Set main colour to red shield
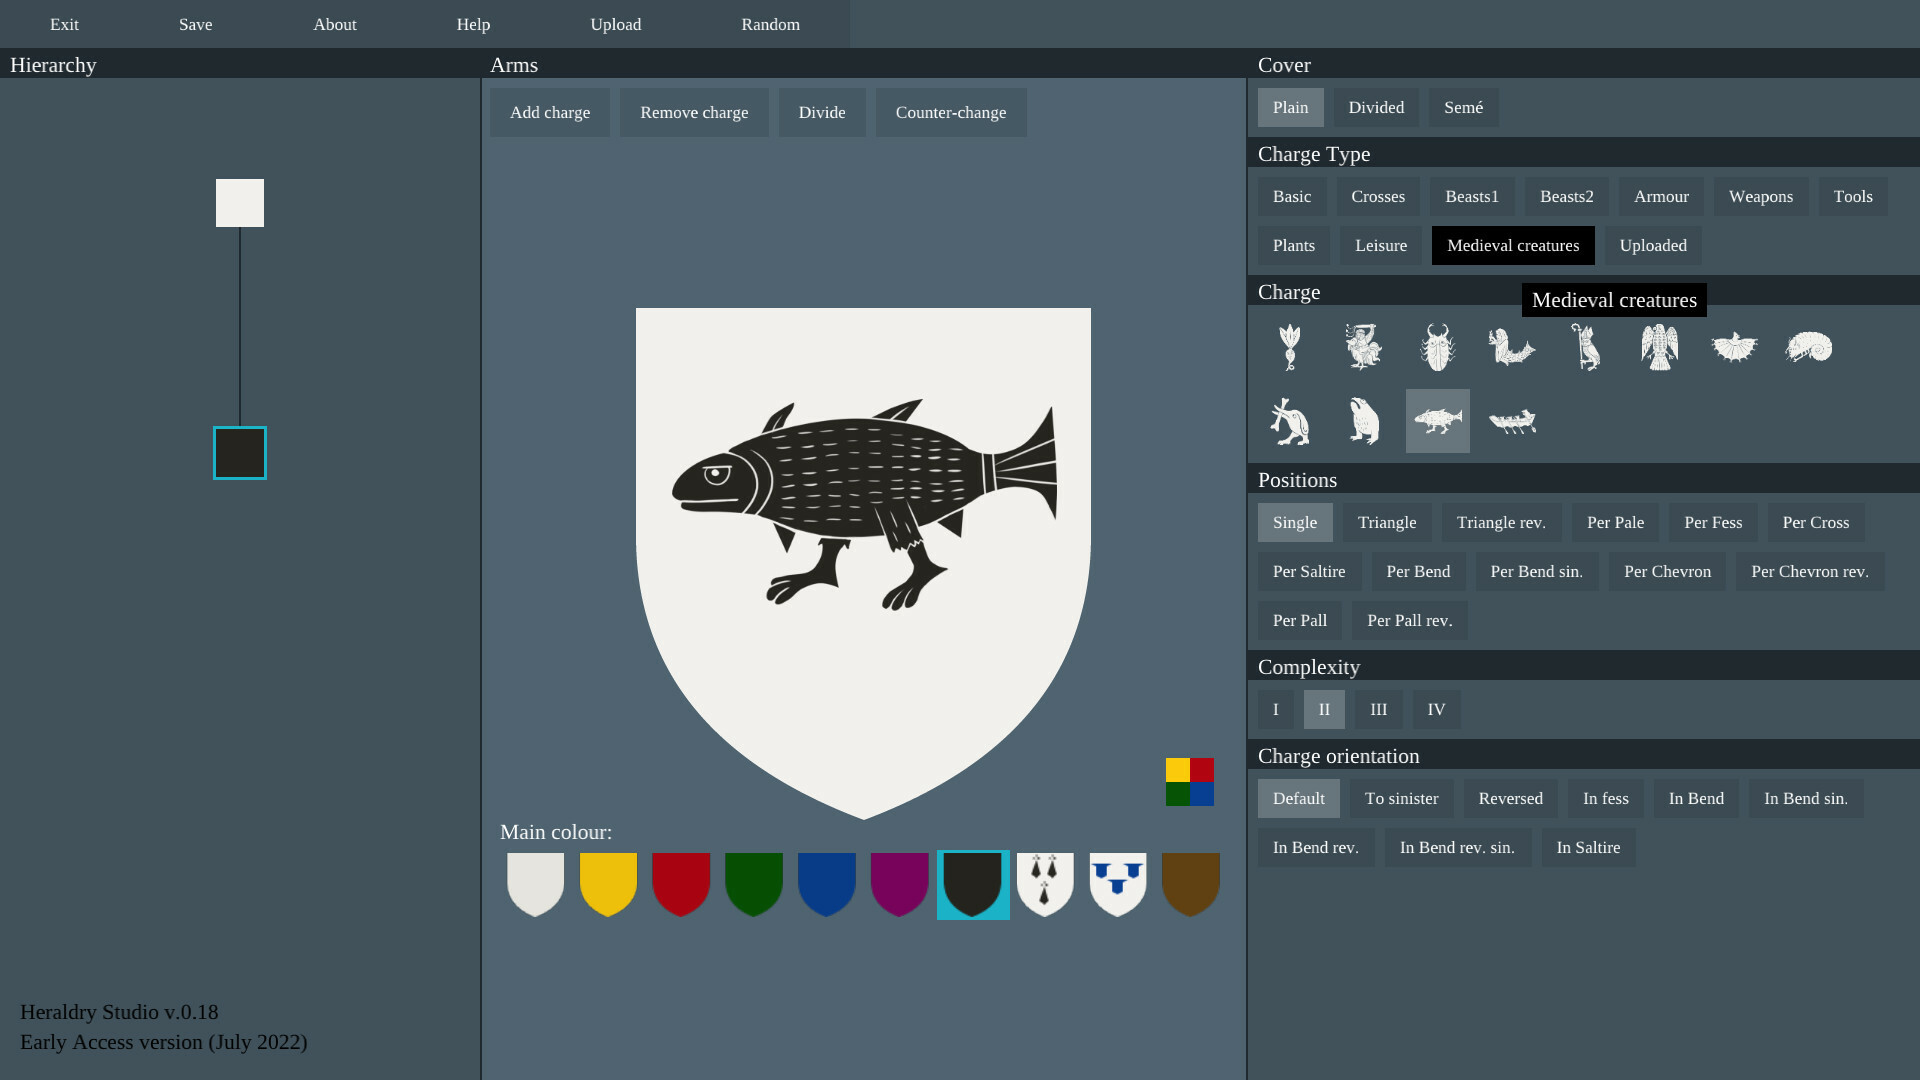Screen dimensions: 1920x1080 tap(680, 884)
